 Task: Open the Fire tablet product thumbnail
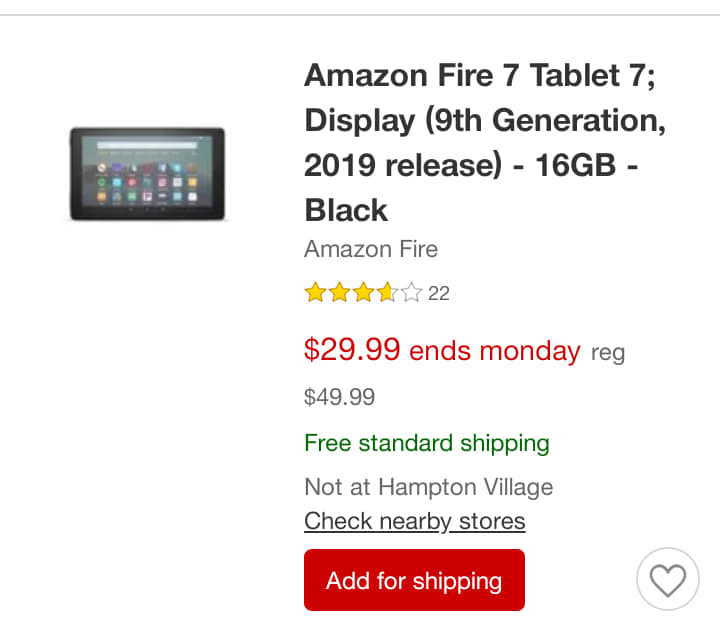147,173
